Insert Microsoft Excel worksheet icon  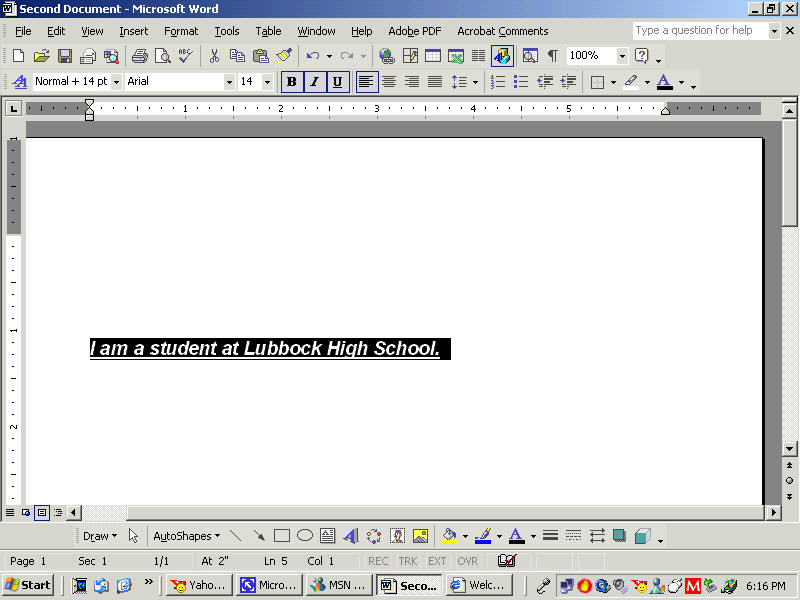456,56
